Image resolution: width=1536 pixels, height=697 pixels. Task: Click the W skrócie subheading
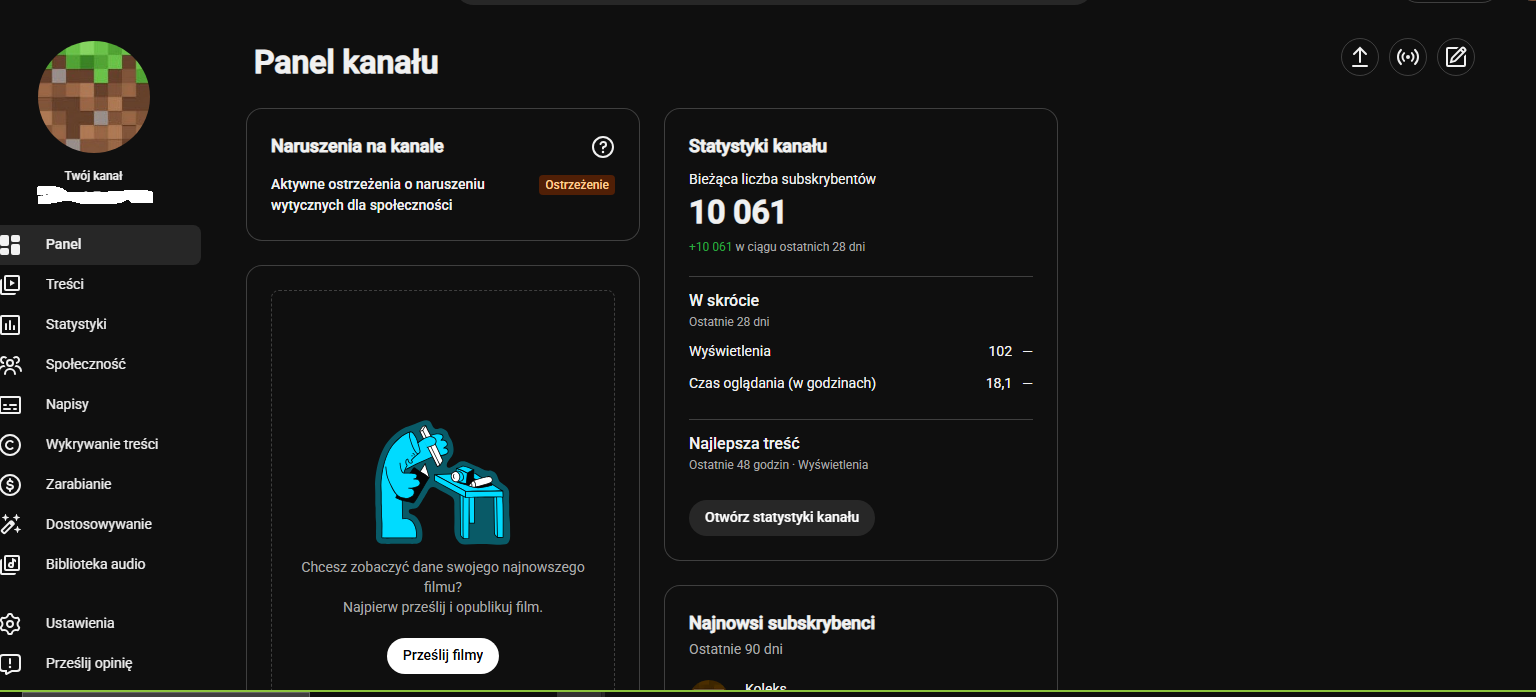[724, 300]
